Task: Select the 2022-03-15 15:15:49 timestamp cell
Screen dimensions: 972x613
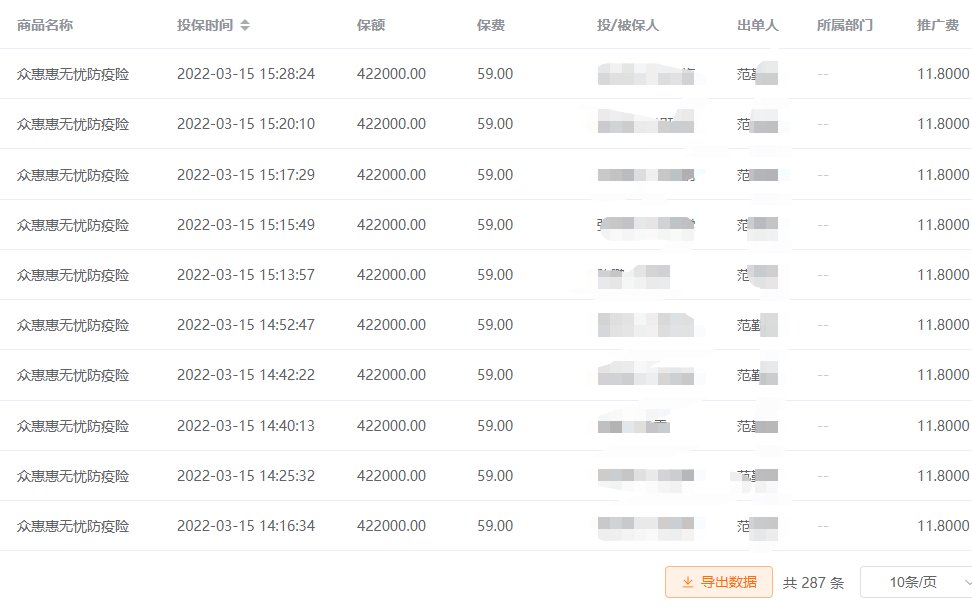Action: click(246, 225)
